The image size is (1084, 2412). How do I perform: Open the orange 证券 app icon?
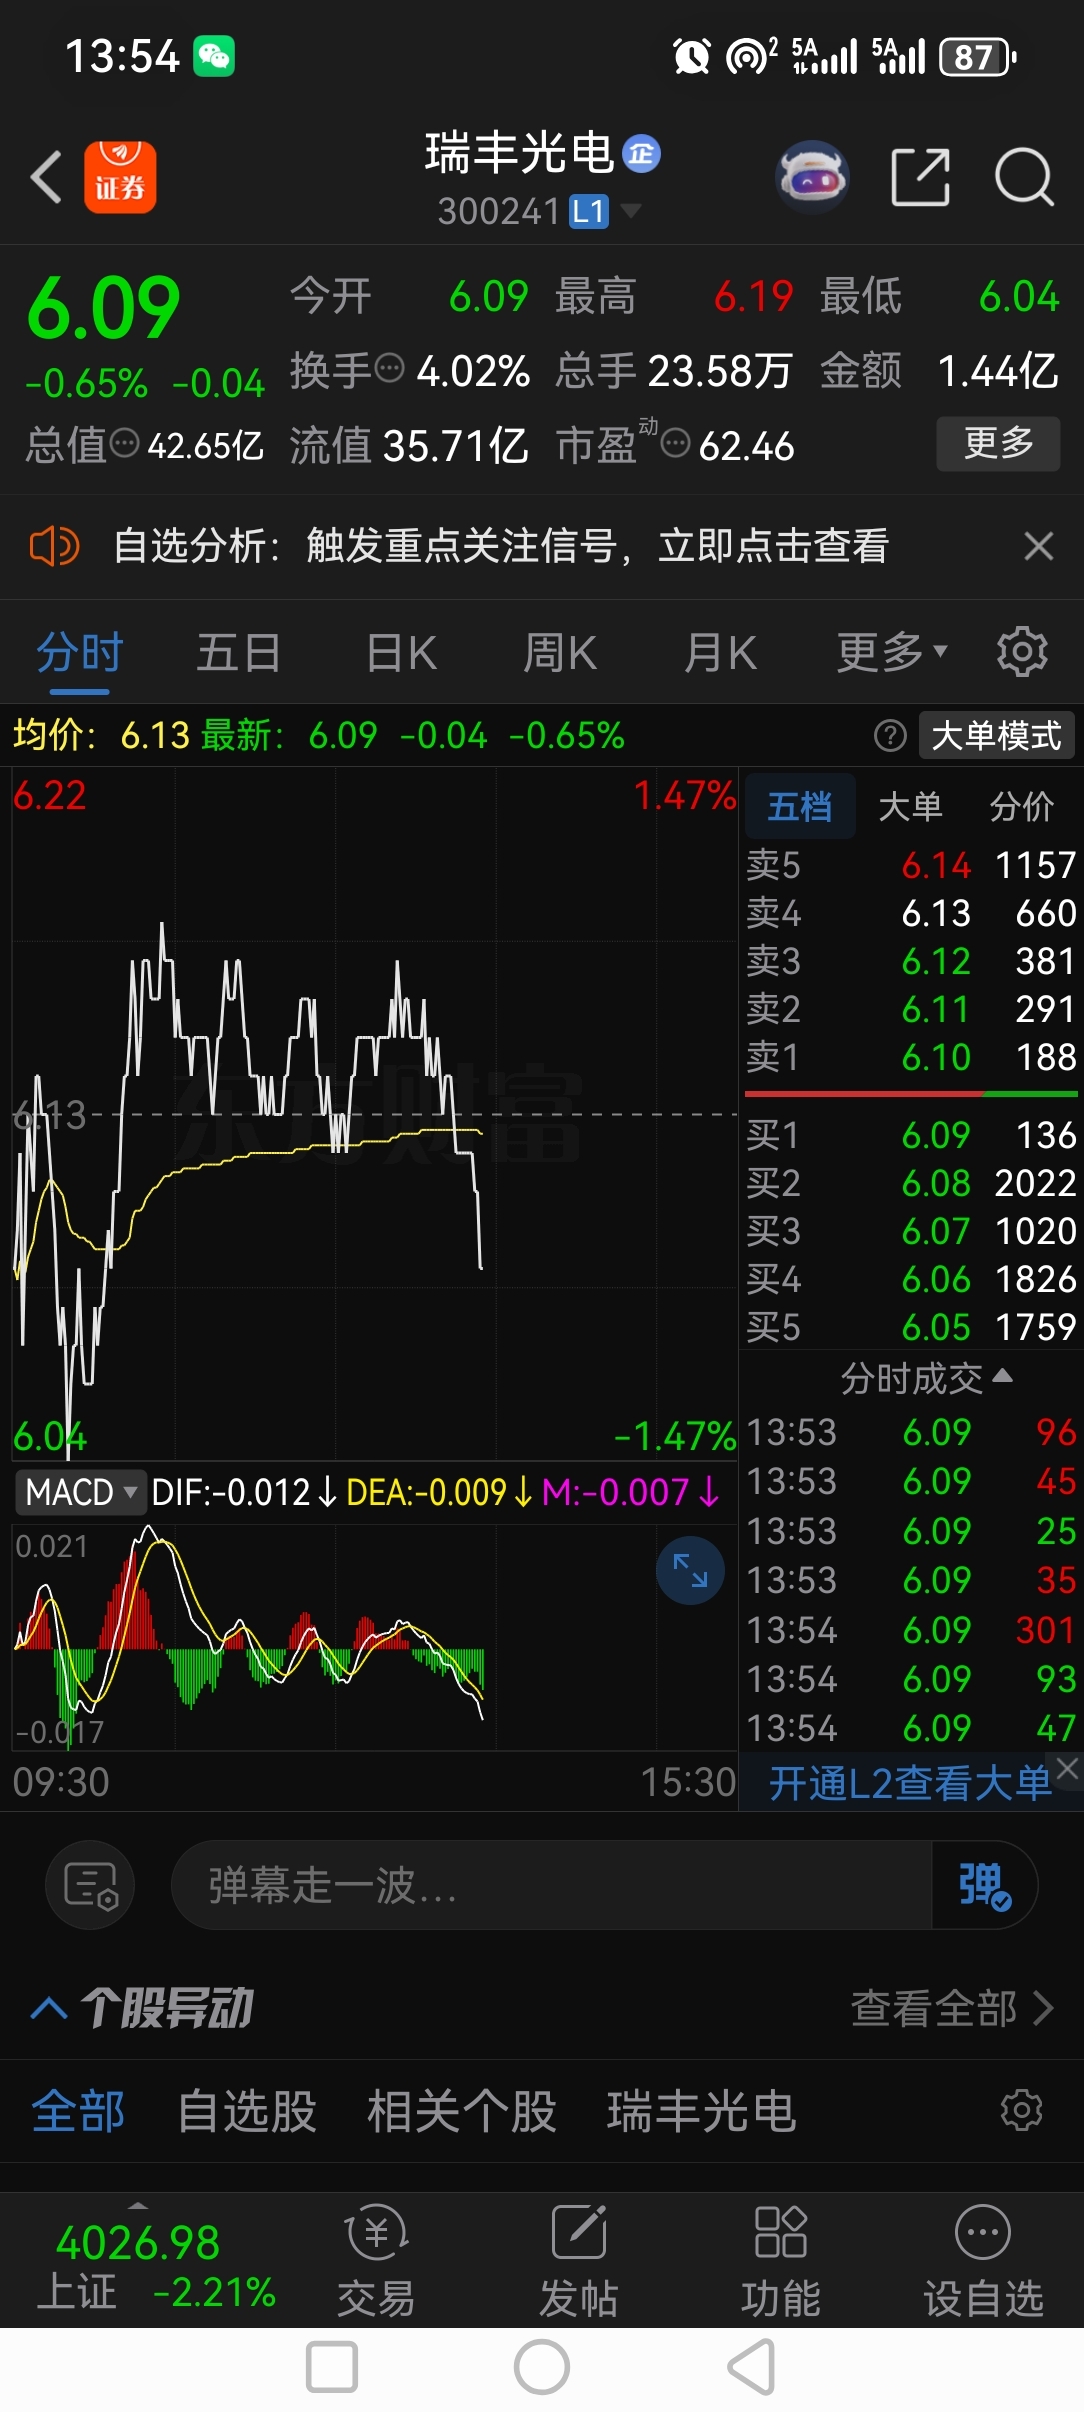[x=120, y=177]
